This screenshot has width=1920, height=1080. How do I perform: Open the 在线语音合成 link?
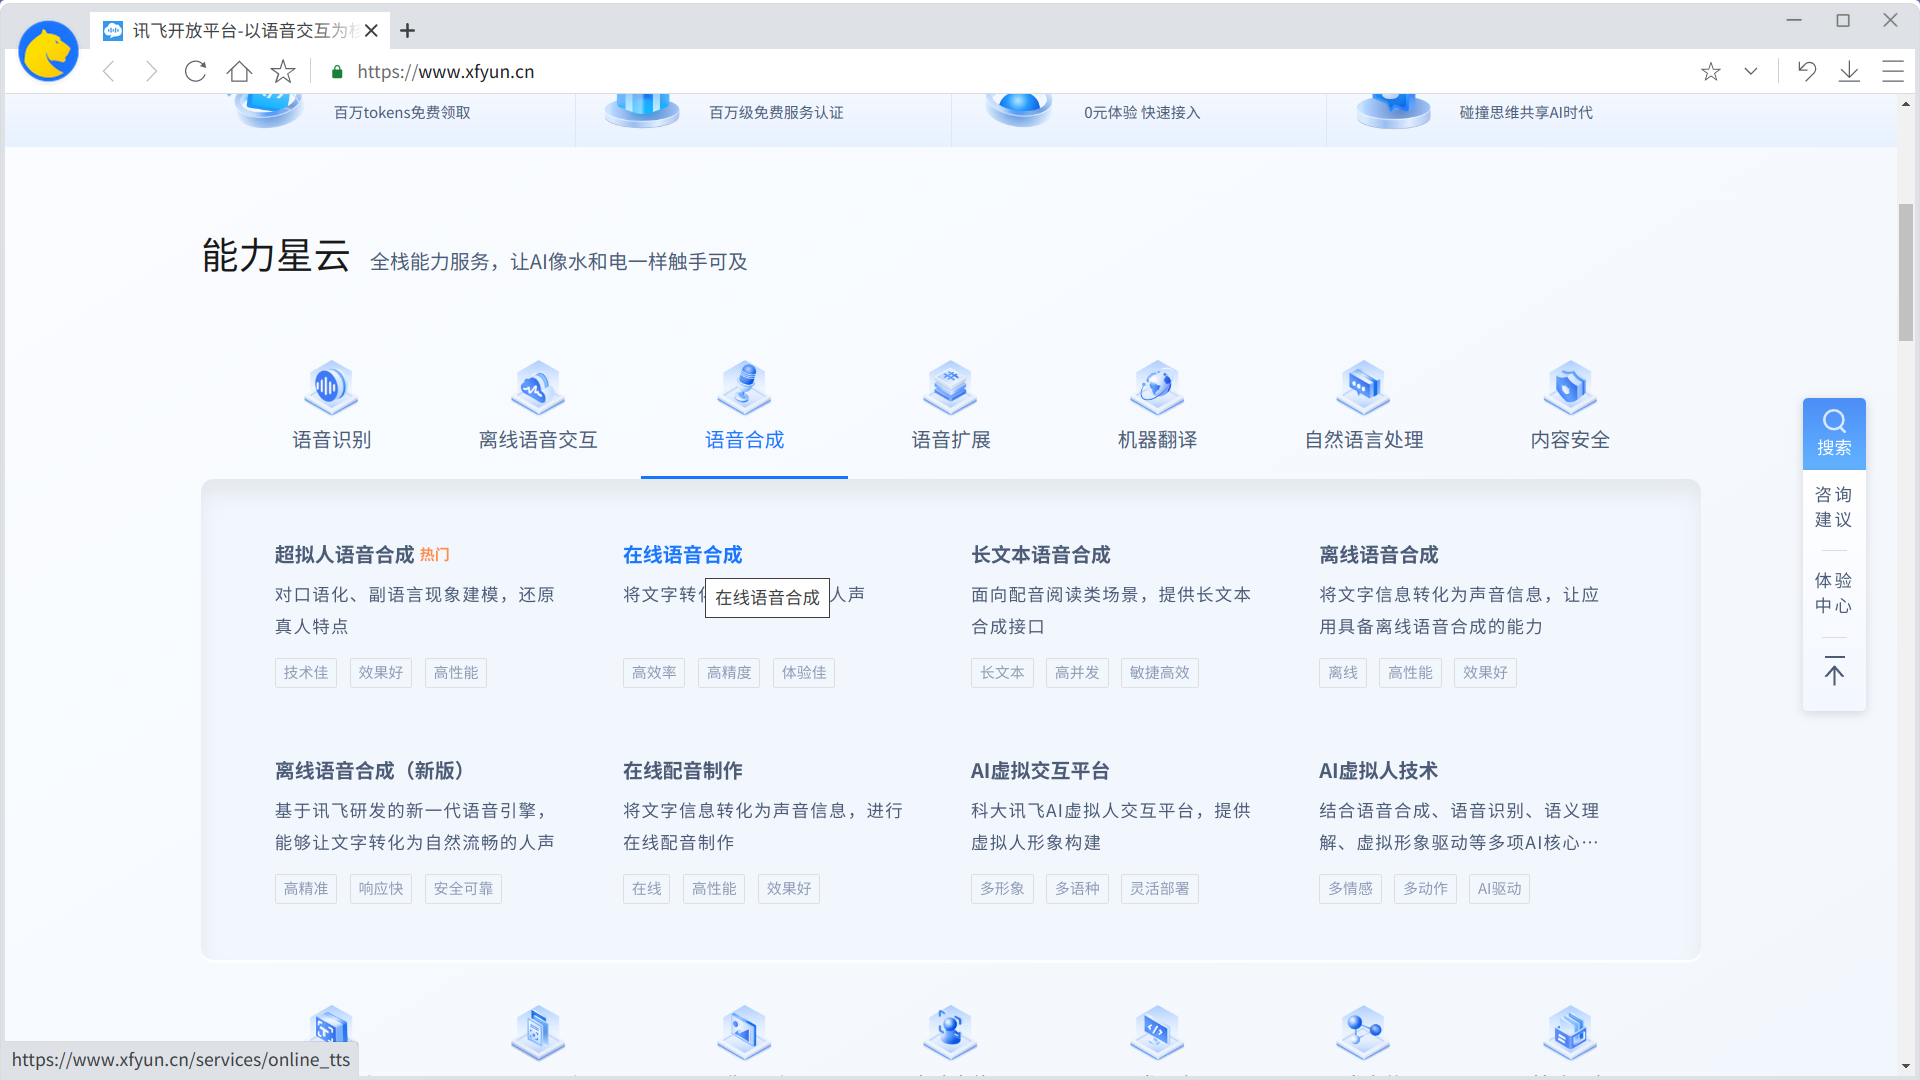point(682,555)
